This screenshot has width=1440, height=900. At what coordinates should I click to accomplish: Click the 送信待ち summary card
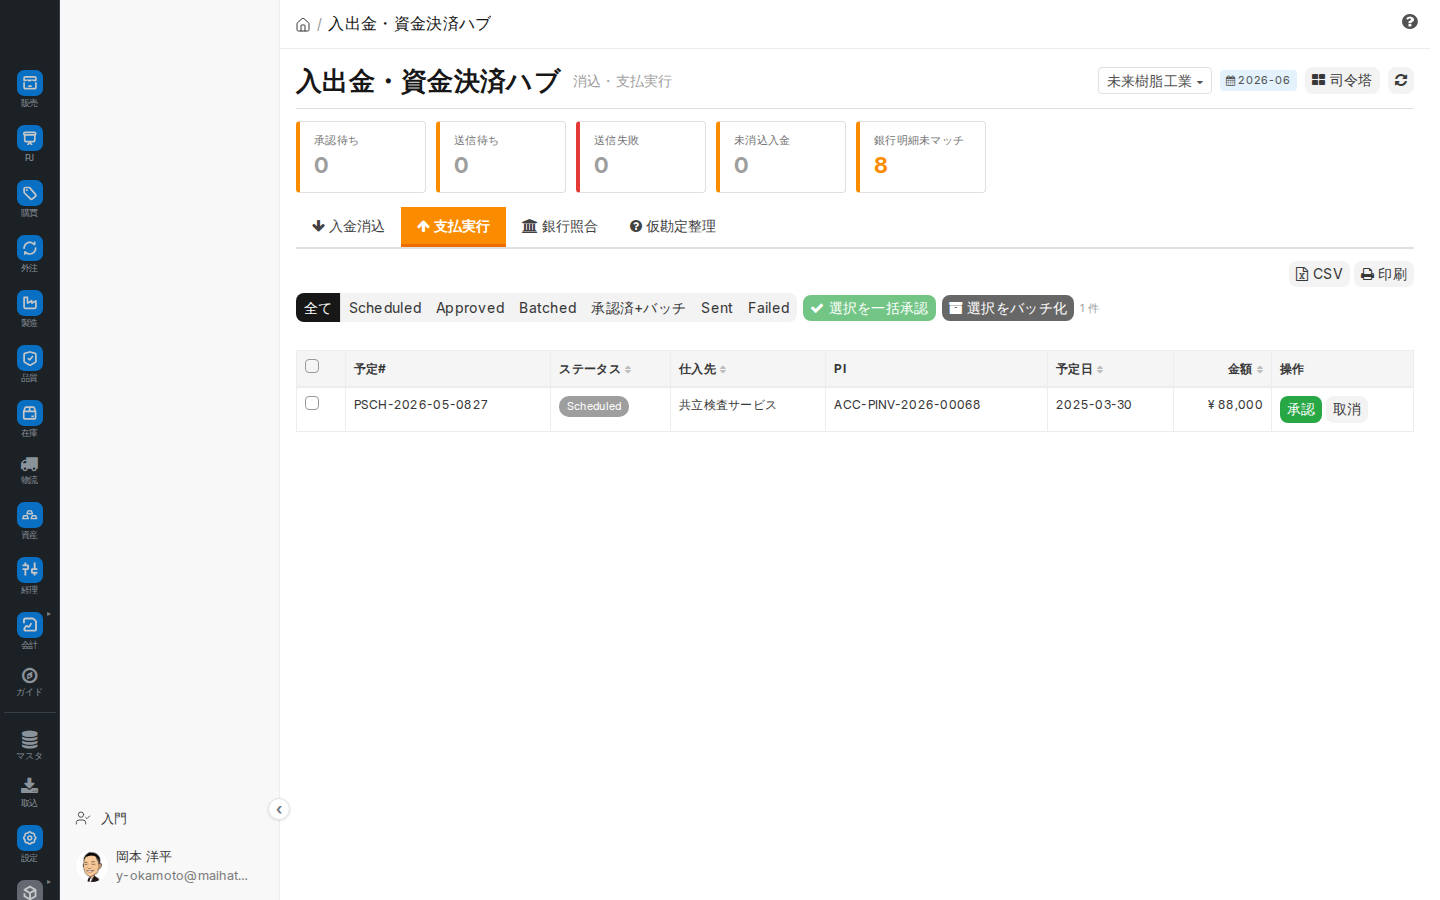click(x=501, y=157)
